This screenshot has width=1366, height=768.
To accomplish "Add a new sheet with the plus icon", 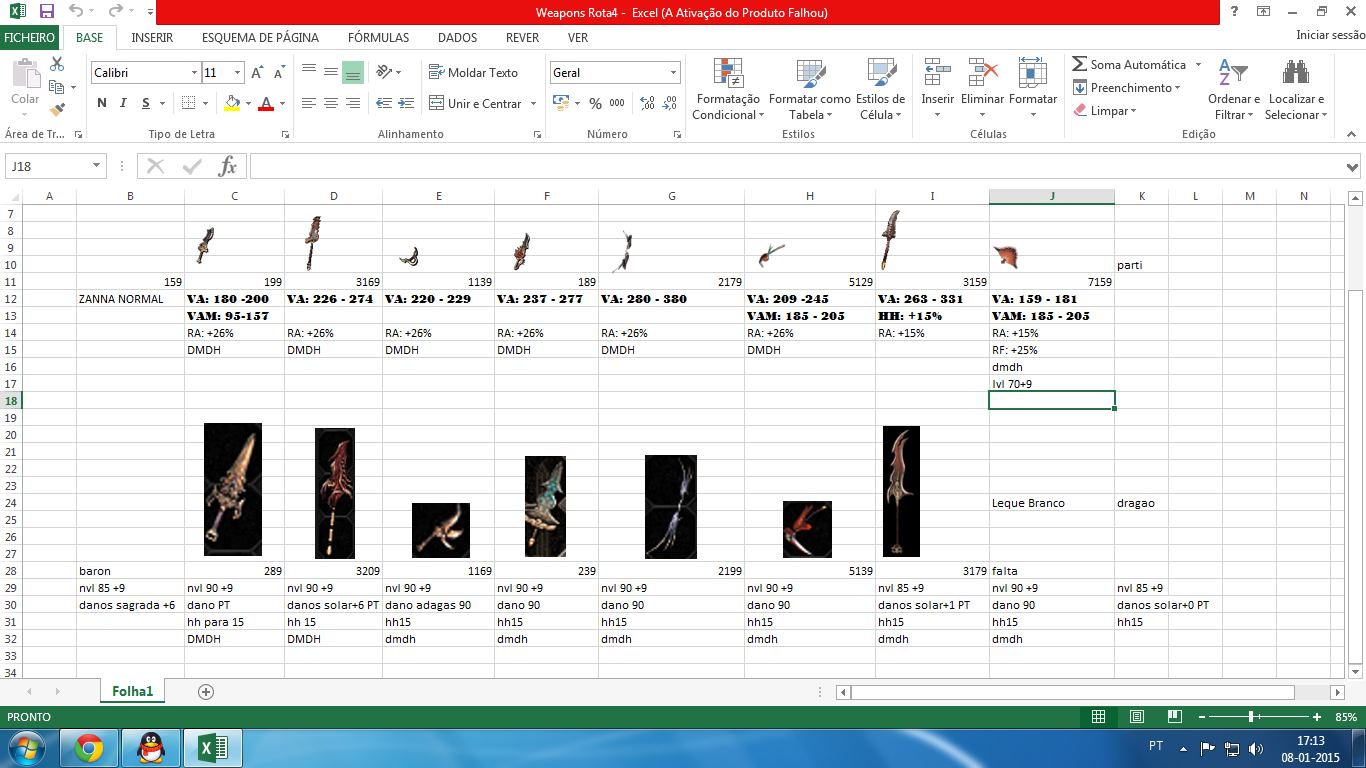I will pyautogui.click(x=206, y=691).
